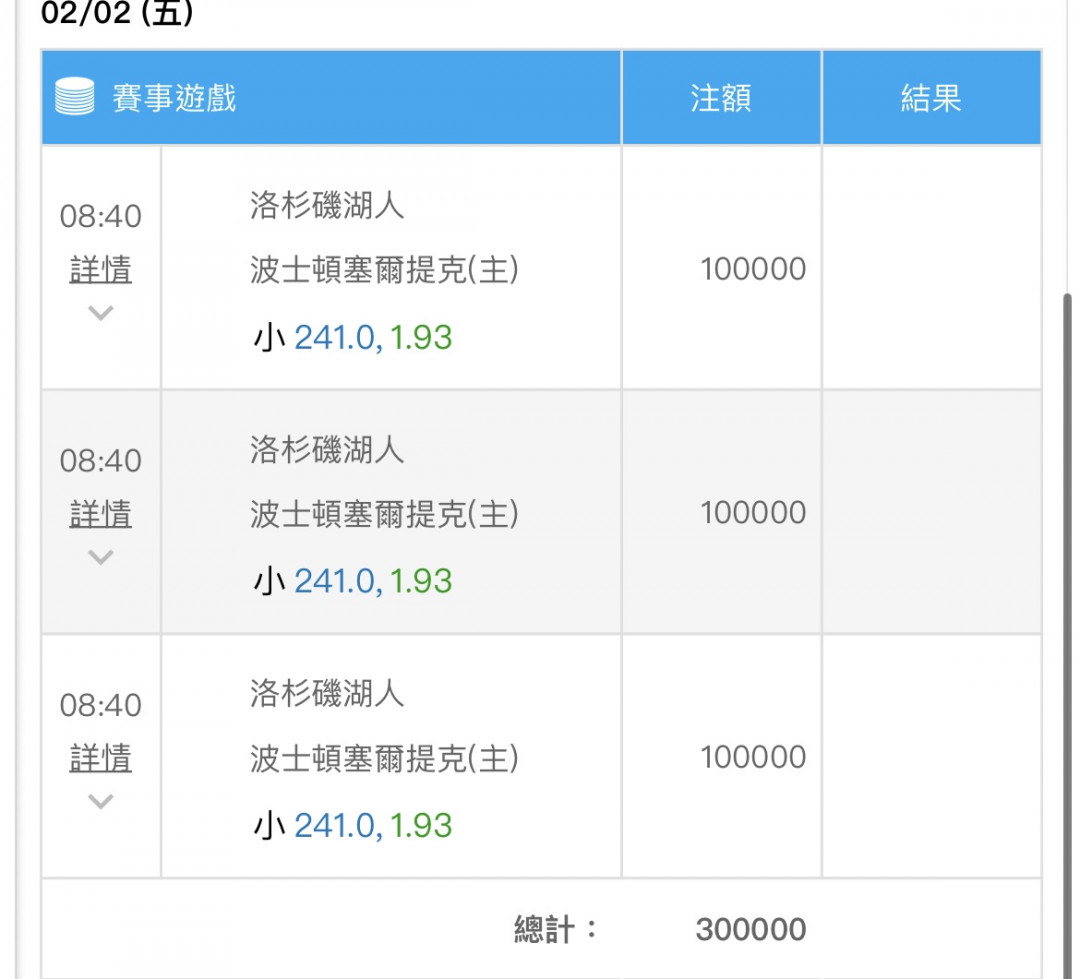Click the vertical scrollbar thumb on right
1080x979 pixels.
click(x=1068, y=634)
